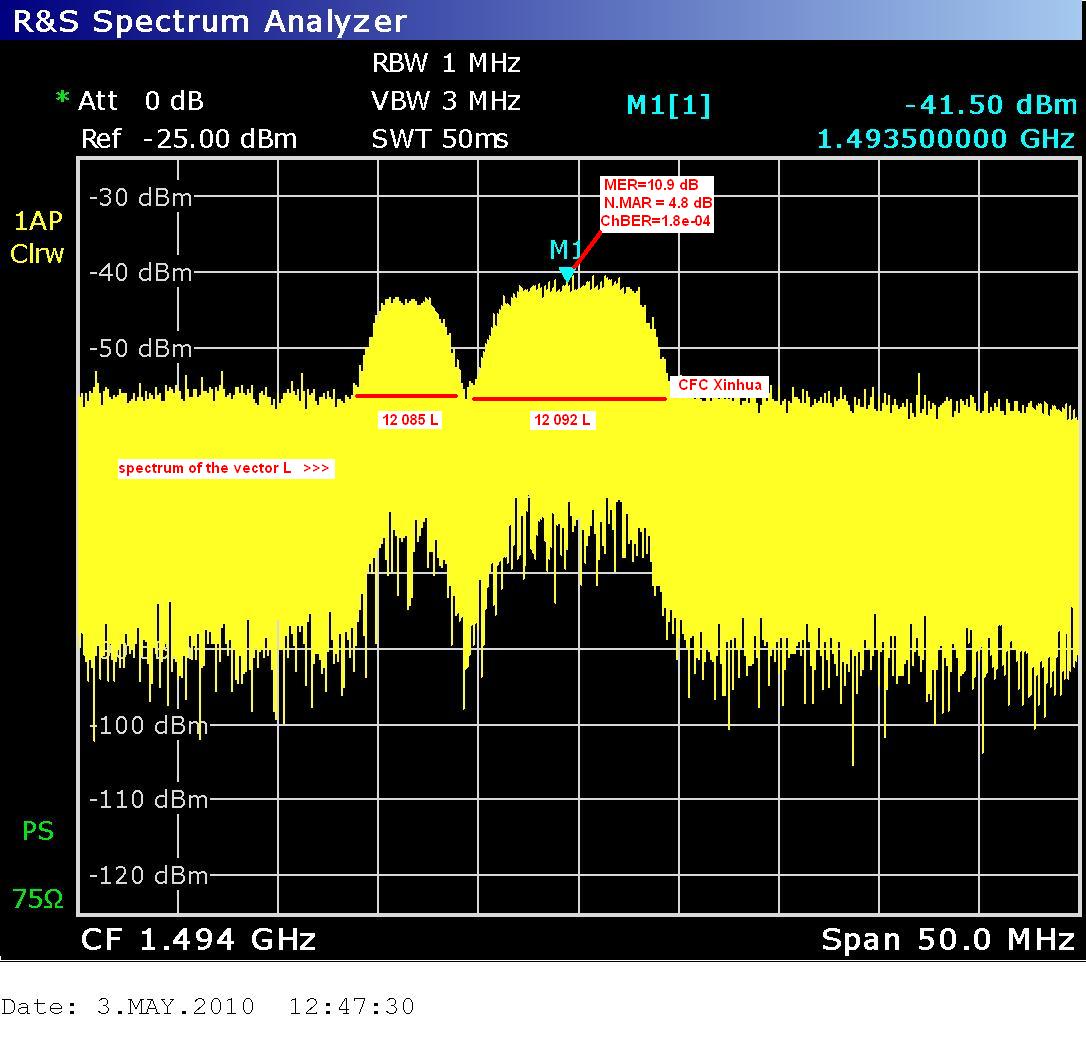Click the 'spectrum of the vector L' label

coord(224,468)
